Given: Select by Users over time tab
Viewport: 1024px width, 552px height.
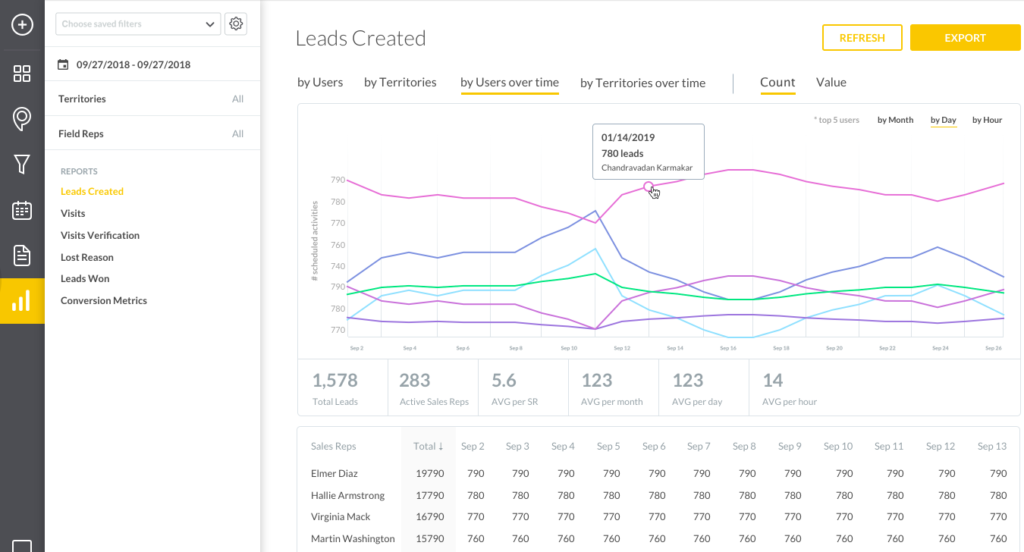Looking at the screenshot, I should (509, 83).
